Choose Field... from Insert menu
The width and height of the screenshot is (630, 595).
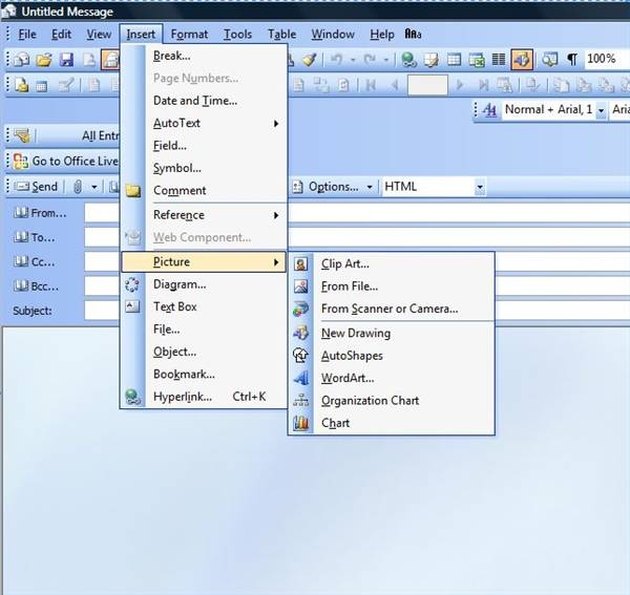click(204, 146)
